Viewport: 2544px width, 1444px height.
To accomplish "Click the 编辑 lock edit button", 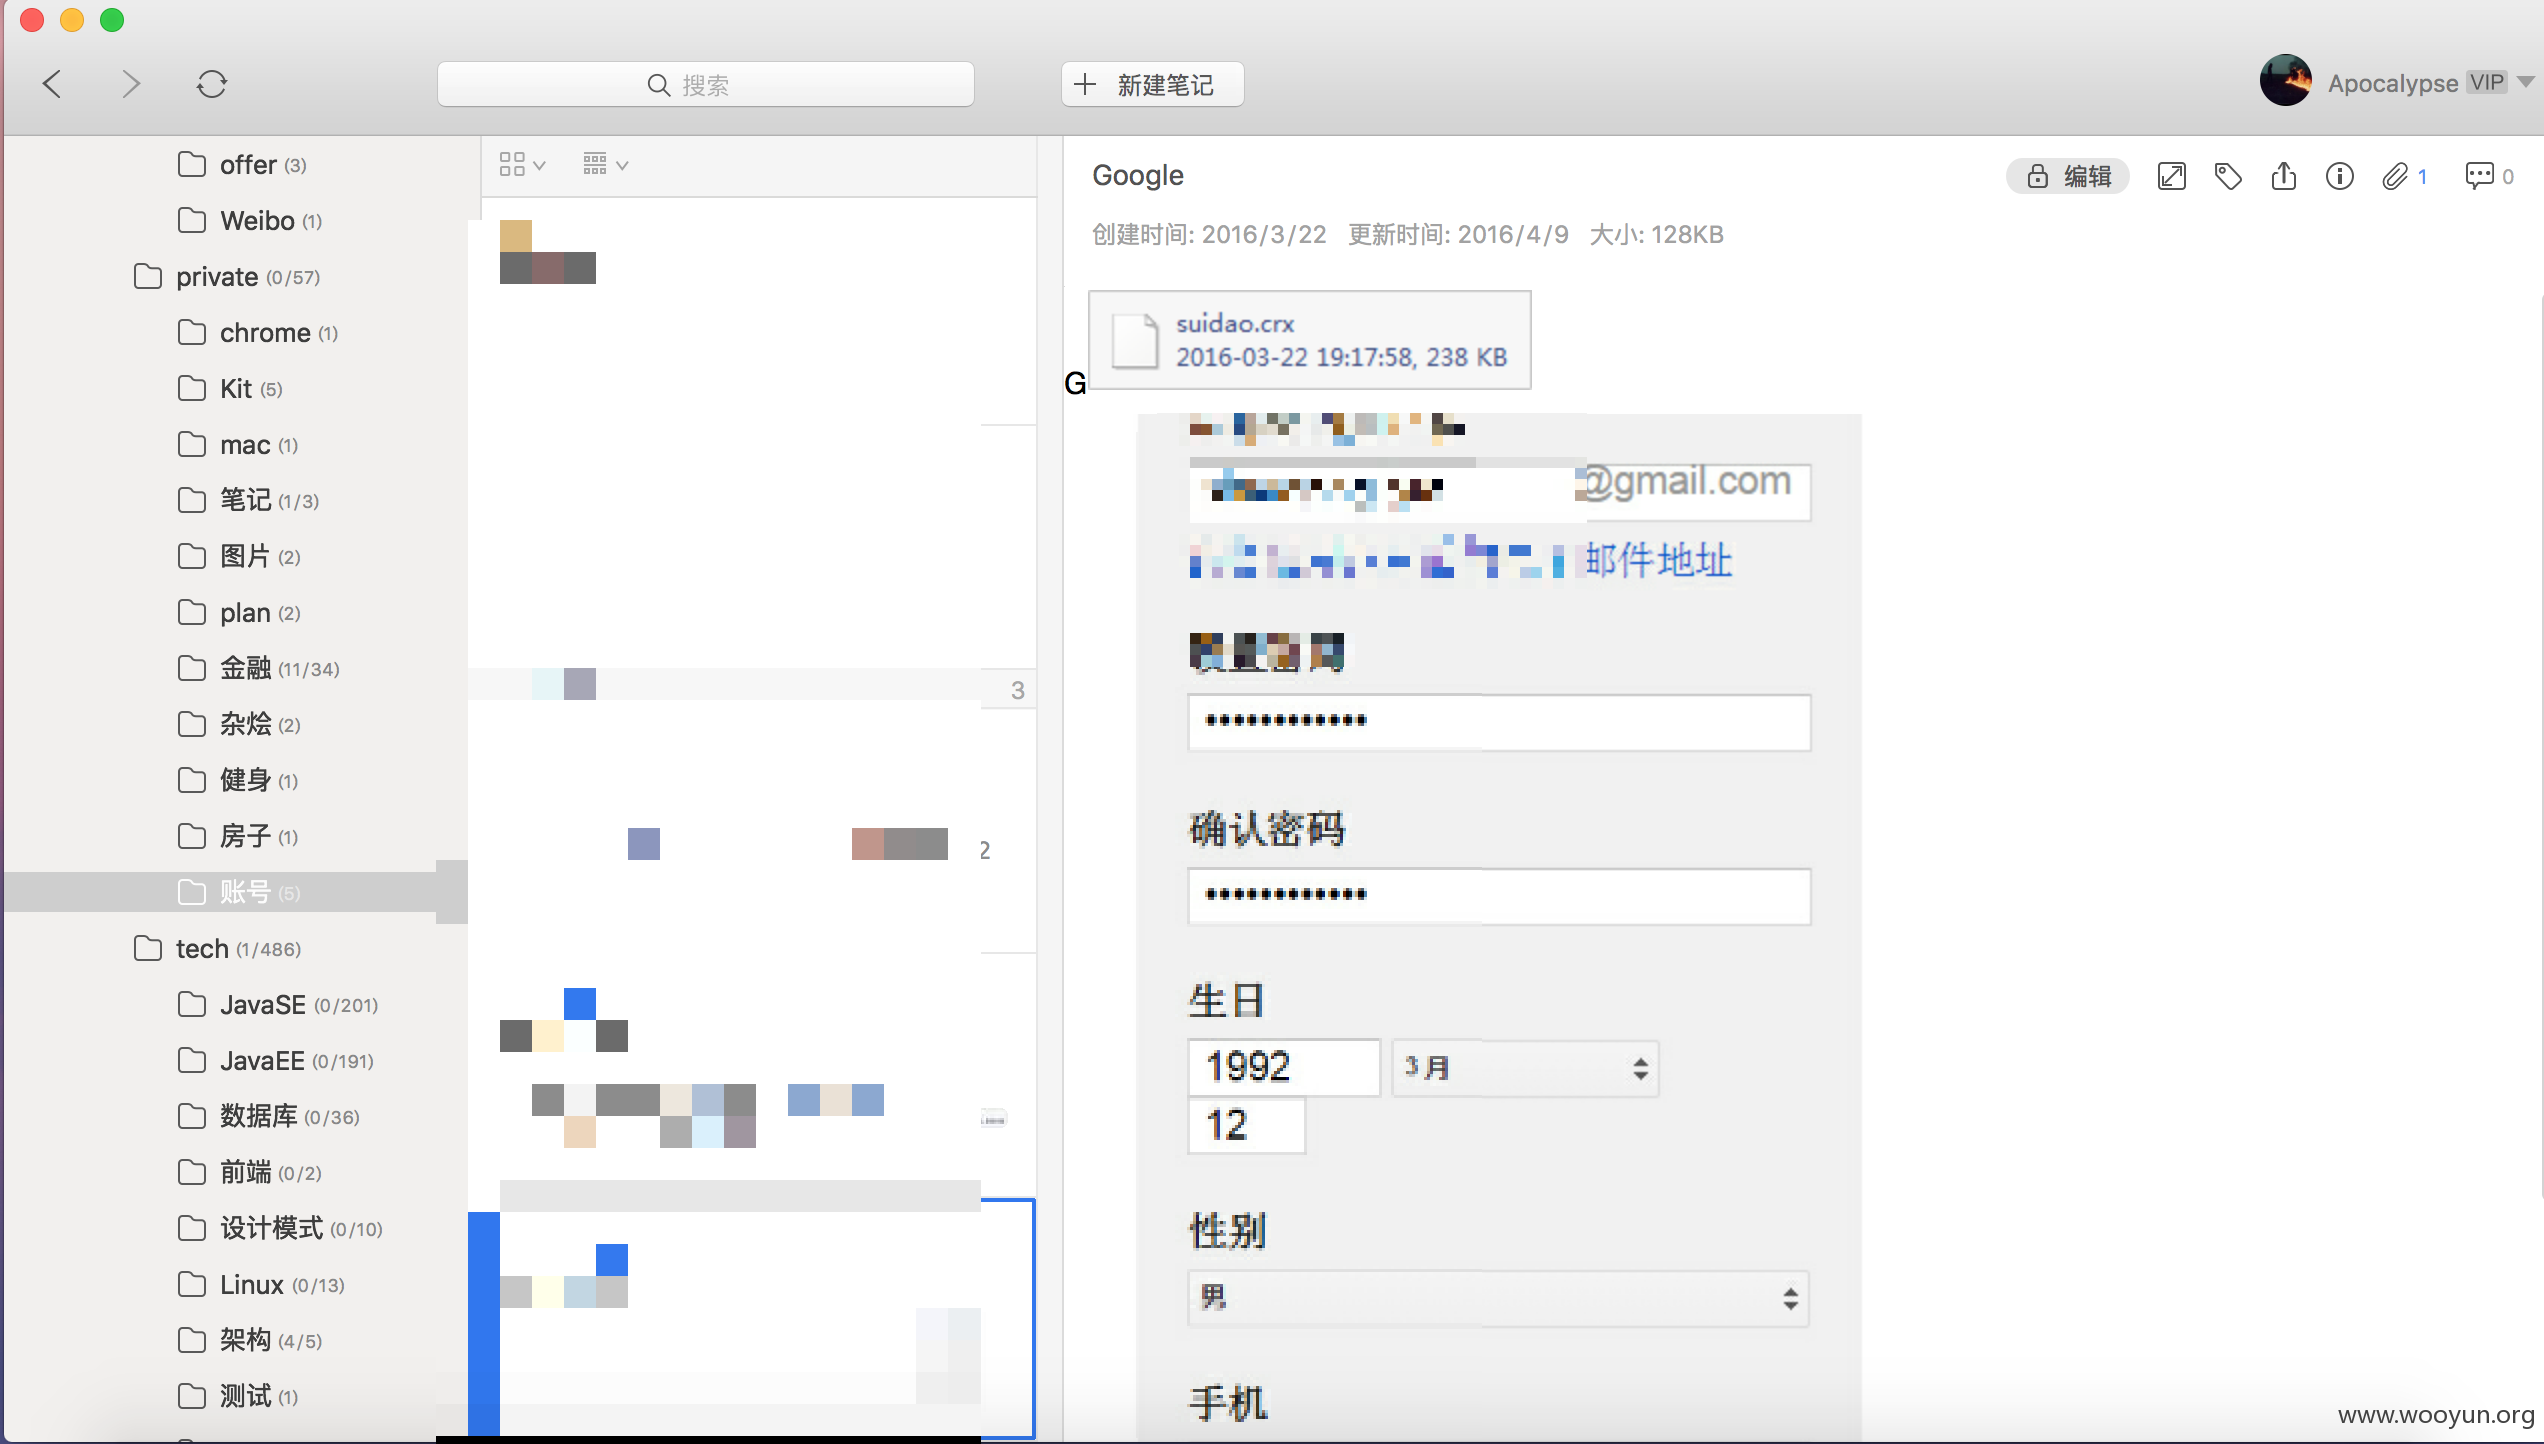I will (x=2067, y=177).
